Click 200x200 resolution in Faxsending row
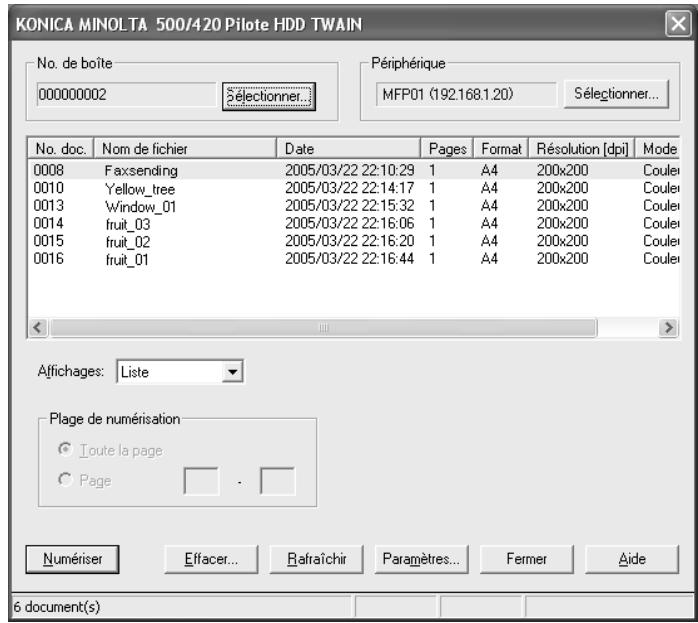Viewport: 698px width, 623px height. (563, 170)
